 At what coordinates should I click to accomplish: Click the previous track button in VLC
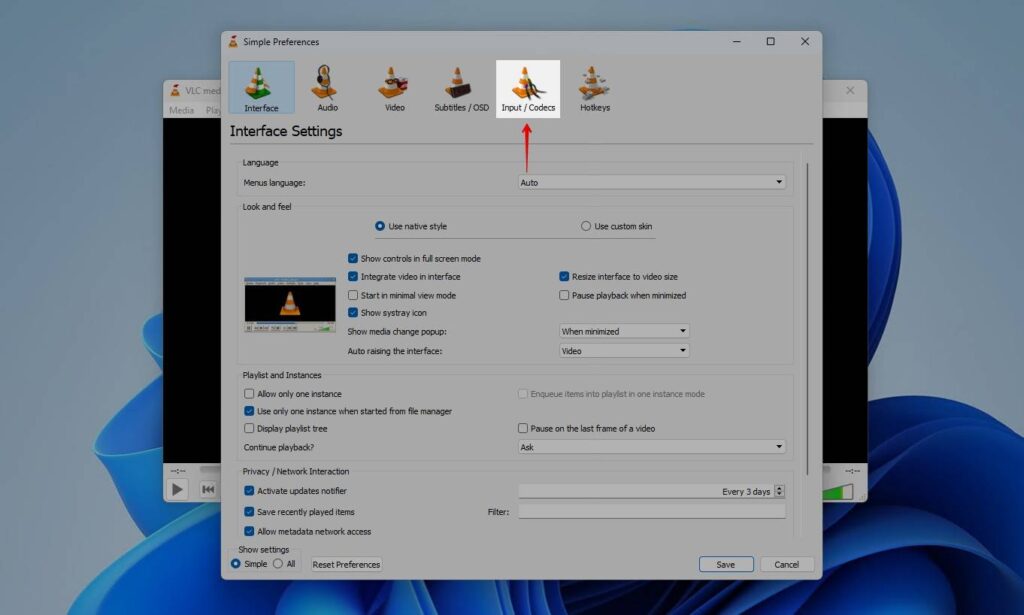tap(208, 489)
